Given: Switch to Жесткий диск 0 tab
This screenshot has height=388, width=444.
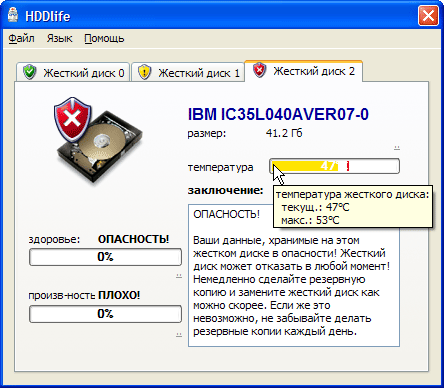Looking at the screenshot, I should tap(73, 72).
